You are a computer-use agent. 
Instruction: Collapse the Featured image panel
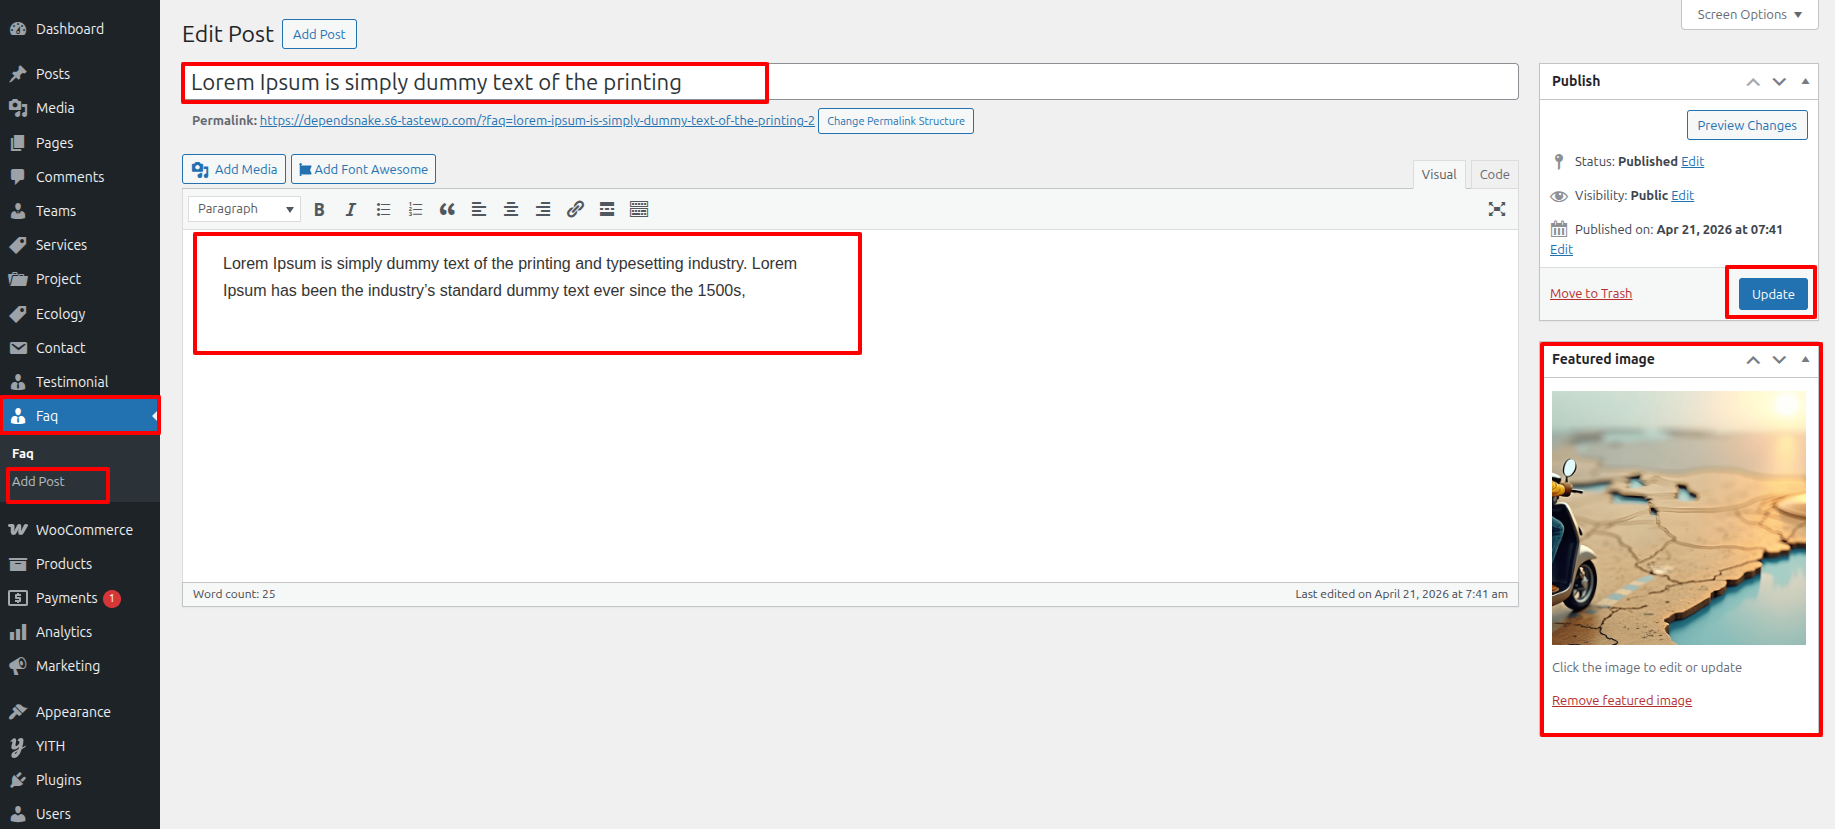tap(1805, 360)
